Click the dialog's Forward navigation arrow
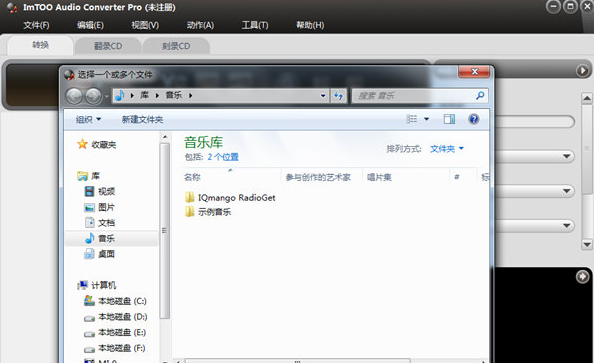Viewport: 594px width, 363px height. 93,96
